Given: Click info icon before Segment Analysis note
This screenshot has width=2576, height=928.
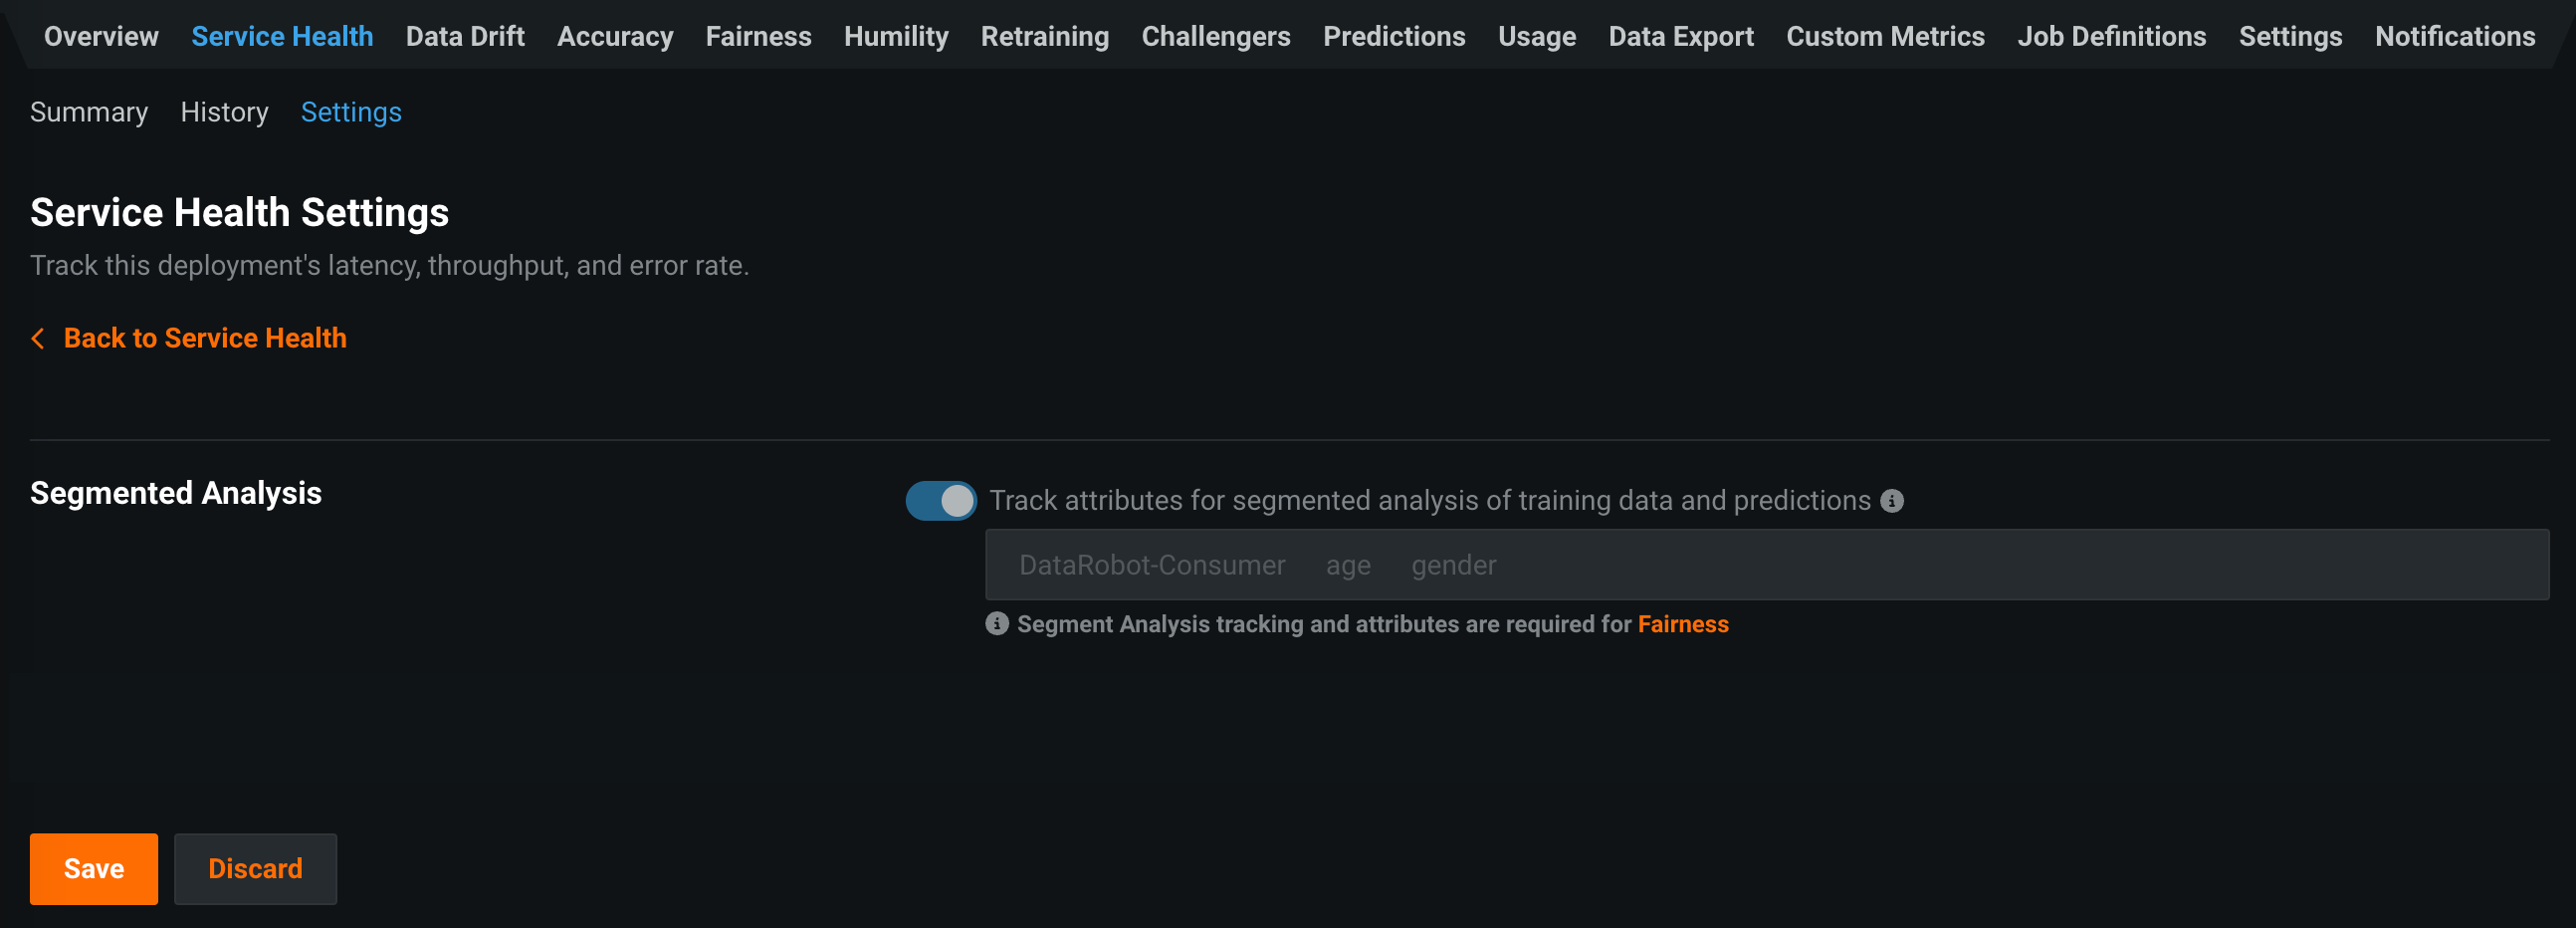Looking at the screenshot, I should pyautogui.click(x=996, y=624).
